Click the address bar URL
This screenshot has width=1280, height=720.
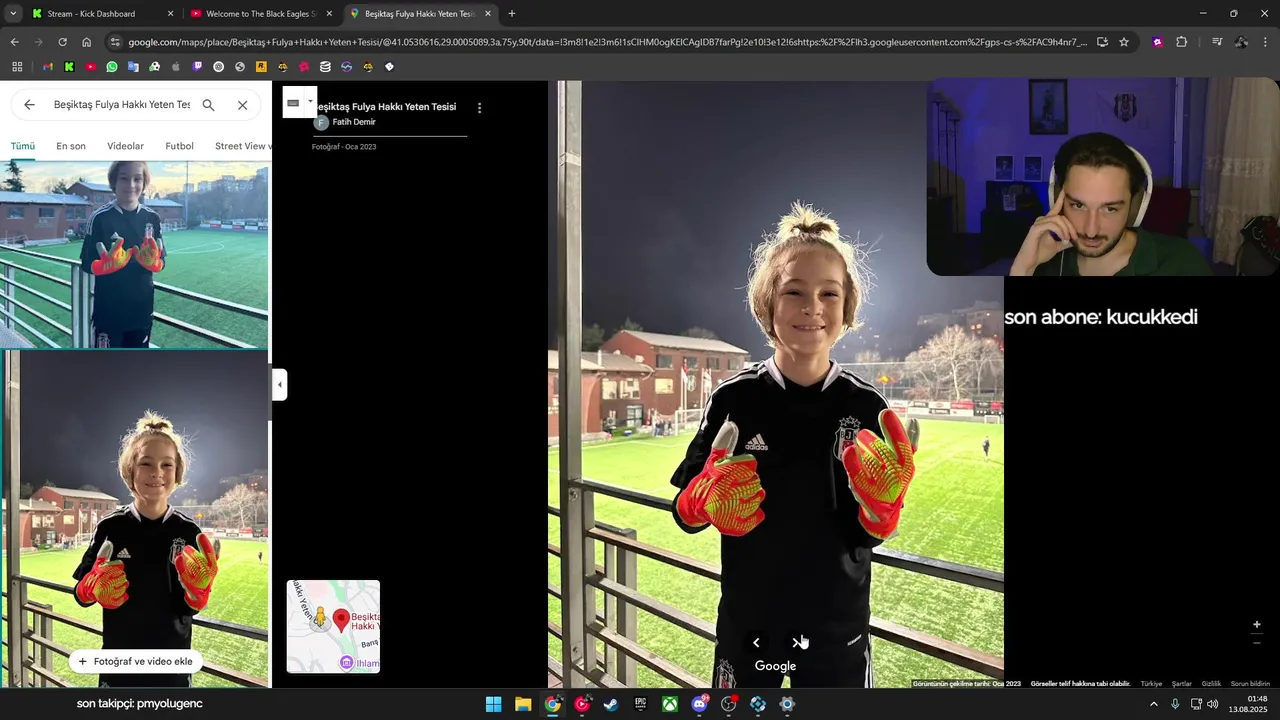[x=607, y=42]
